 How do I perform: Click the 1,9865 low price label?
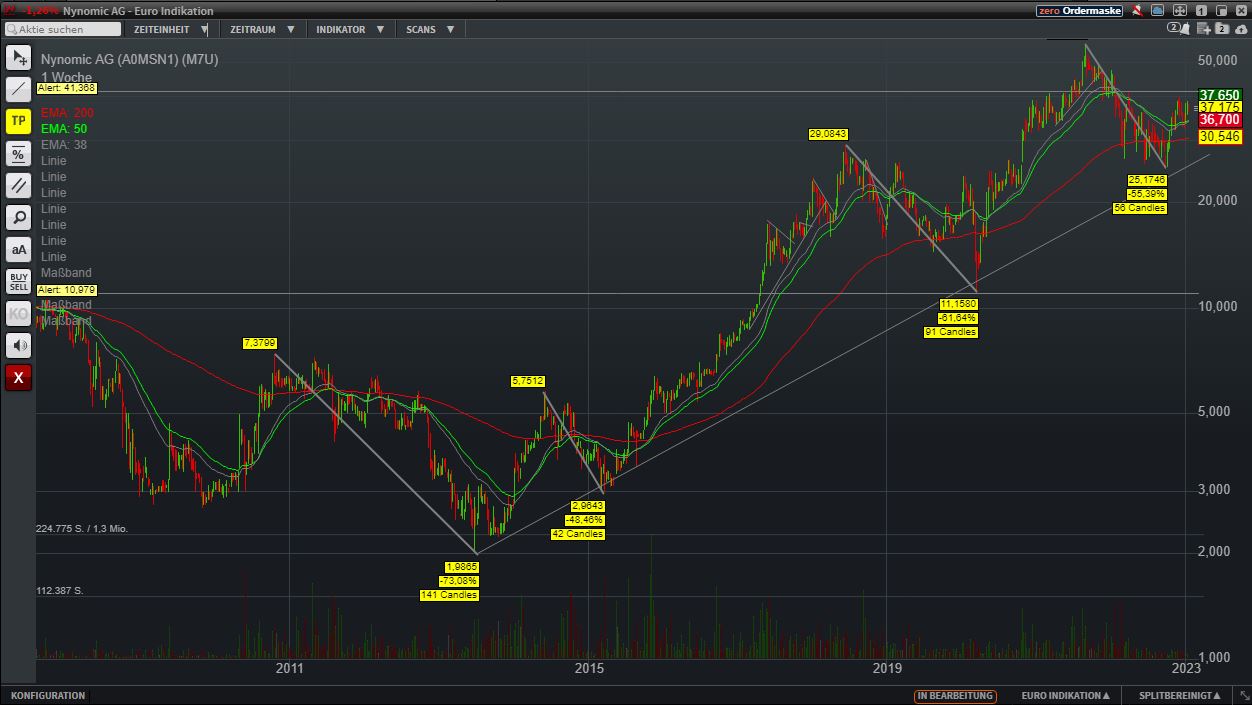461,567
